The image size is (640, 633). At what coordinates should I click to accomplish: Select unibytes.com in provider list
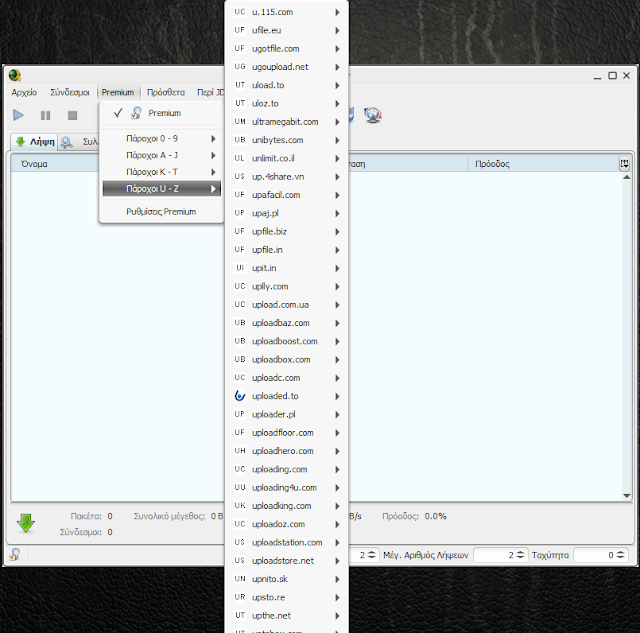click(x=287, y=140)
